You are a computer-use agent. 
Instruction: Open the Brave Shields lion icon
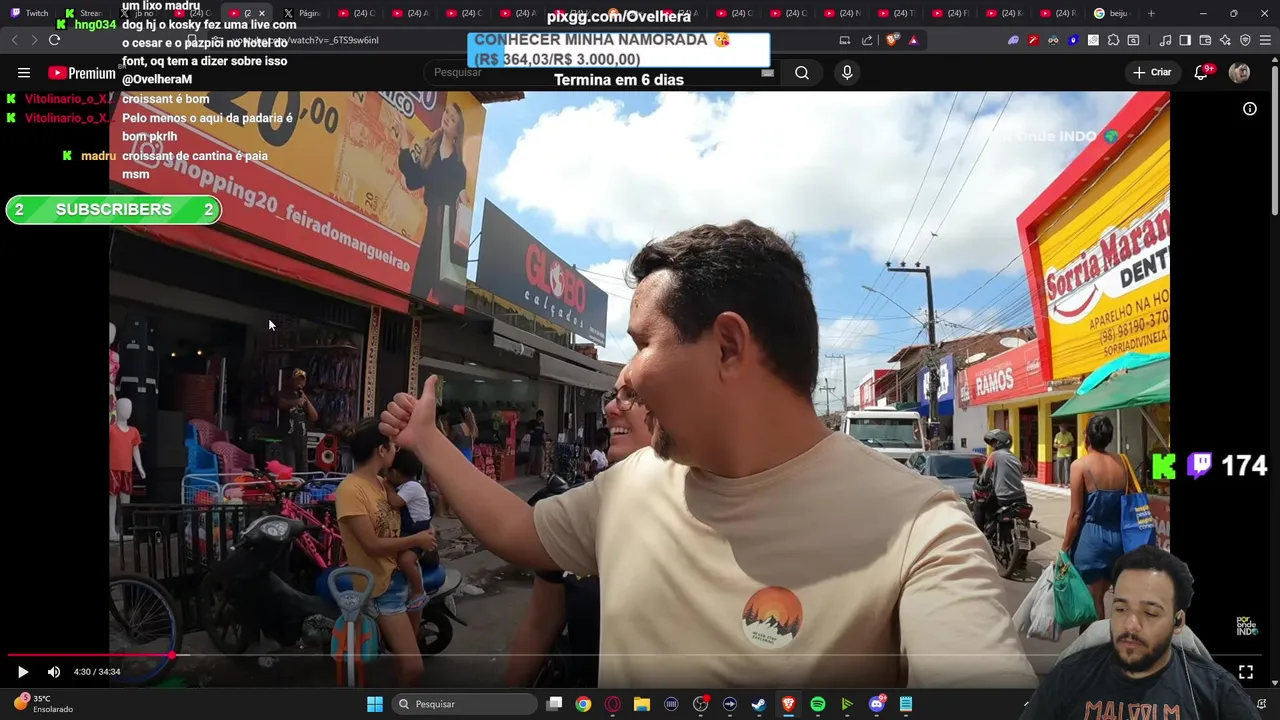(x=891, y=40)
